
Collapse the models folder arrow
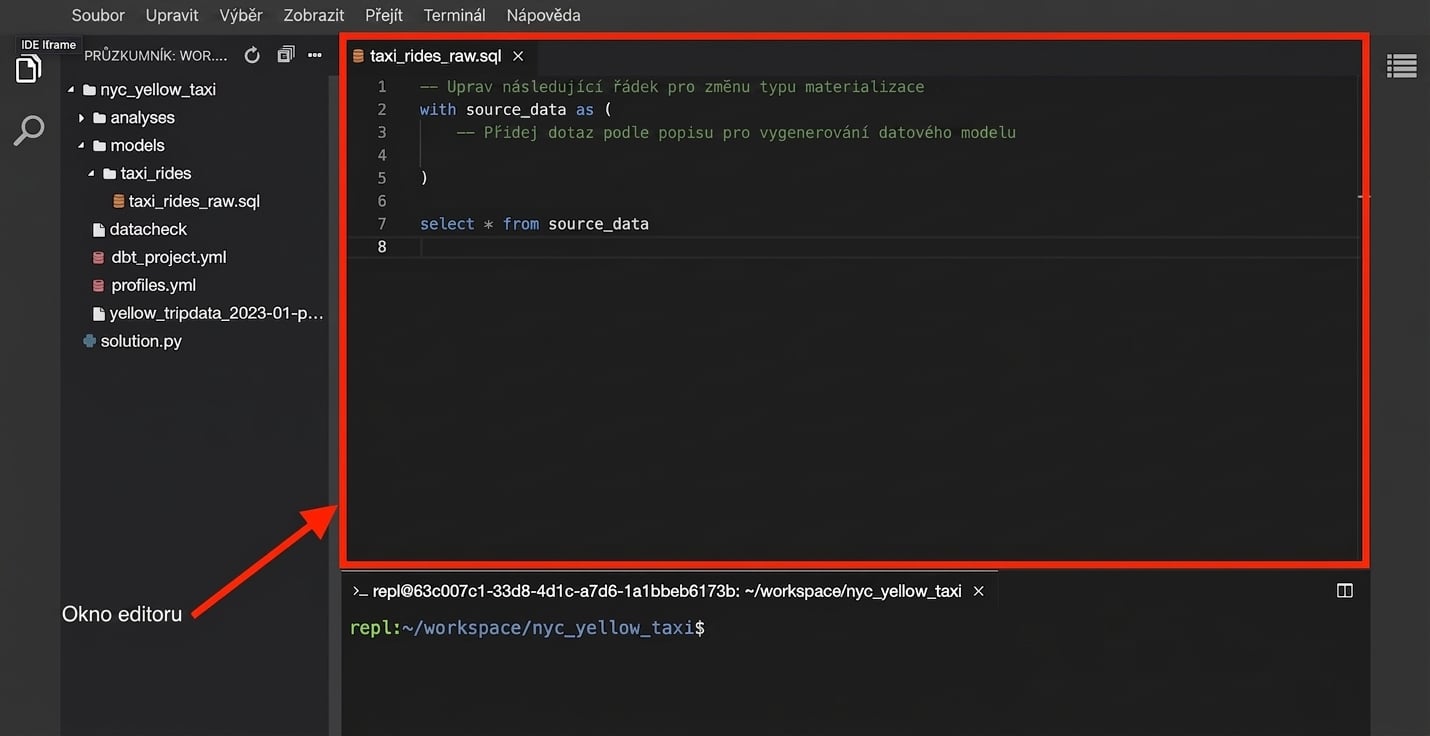click(81, 145)
